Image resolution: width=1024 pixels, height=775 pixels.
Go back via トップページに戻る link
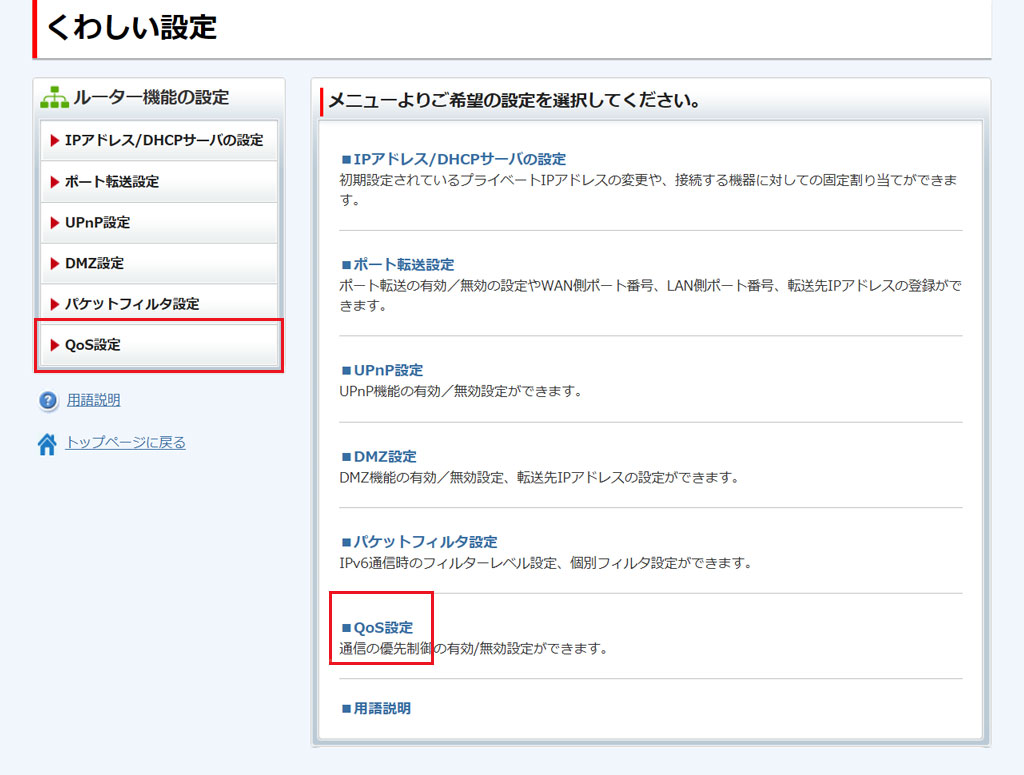point(125,443)
